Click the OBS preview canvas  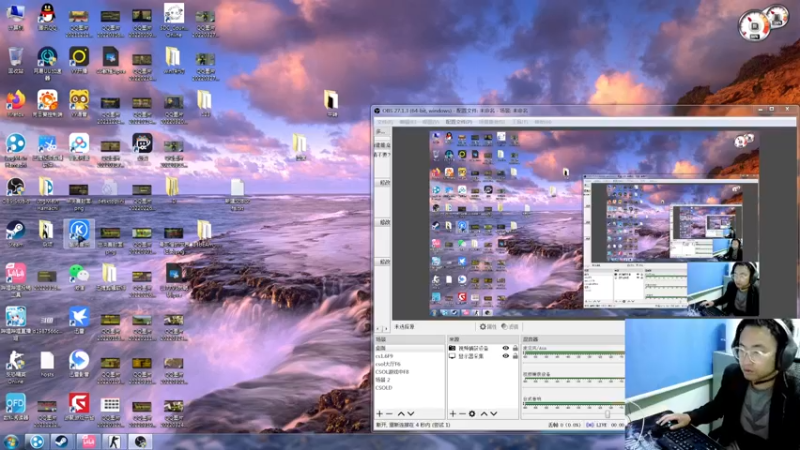(x=594, y=223)
